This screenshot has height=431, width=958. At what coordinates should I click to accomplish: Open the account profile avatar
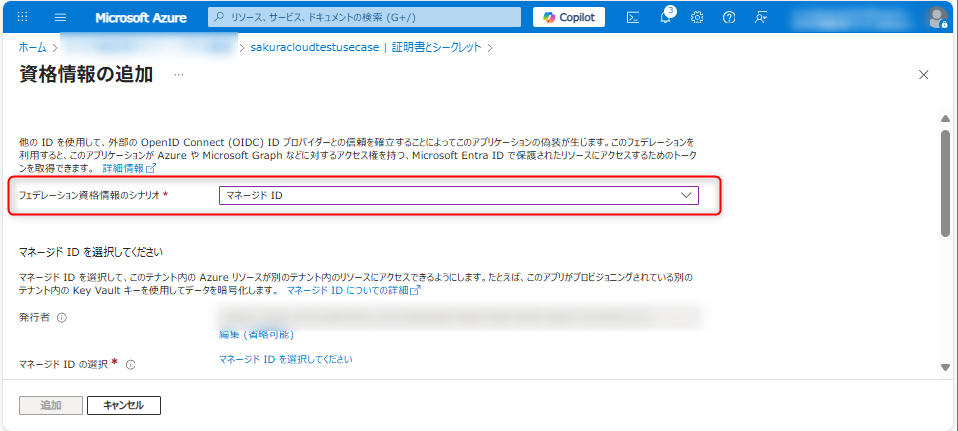pos(936,17)
